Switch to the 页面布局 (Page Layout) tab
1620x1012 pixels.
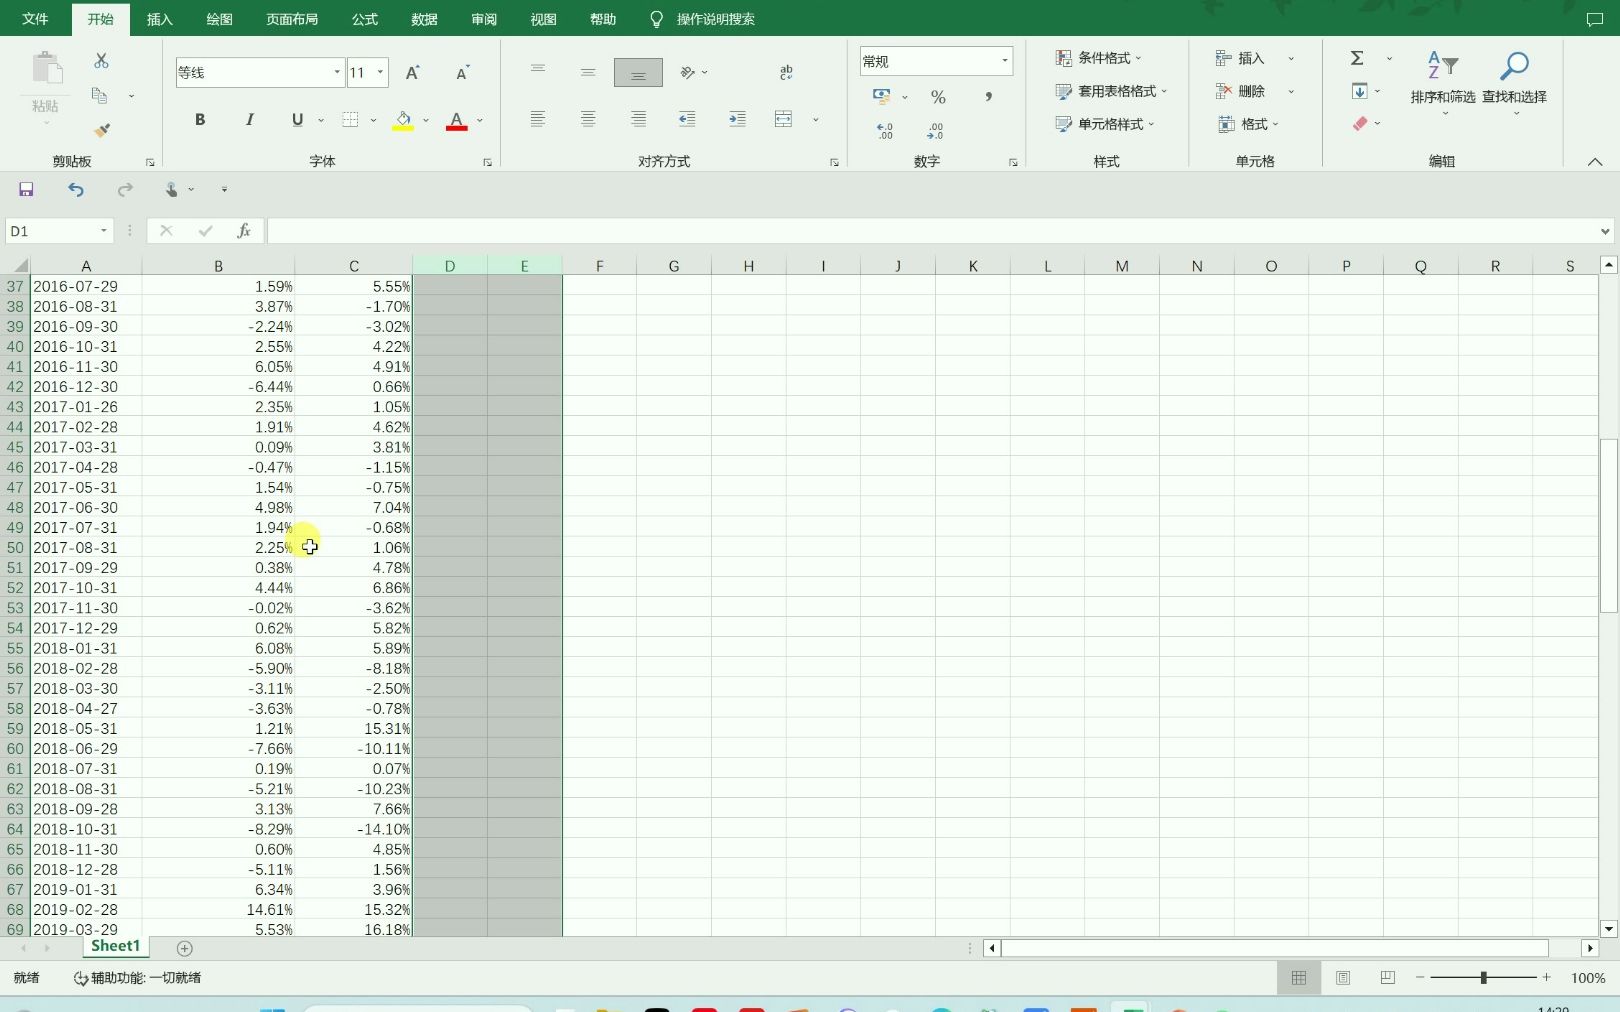tap(292, 19)
